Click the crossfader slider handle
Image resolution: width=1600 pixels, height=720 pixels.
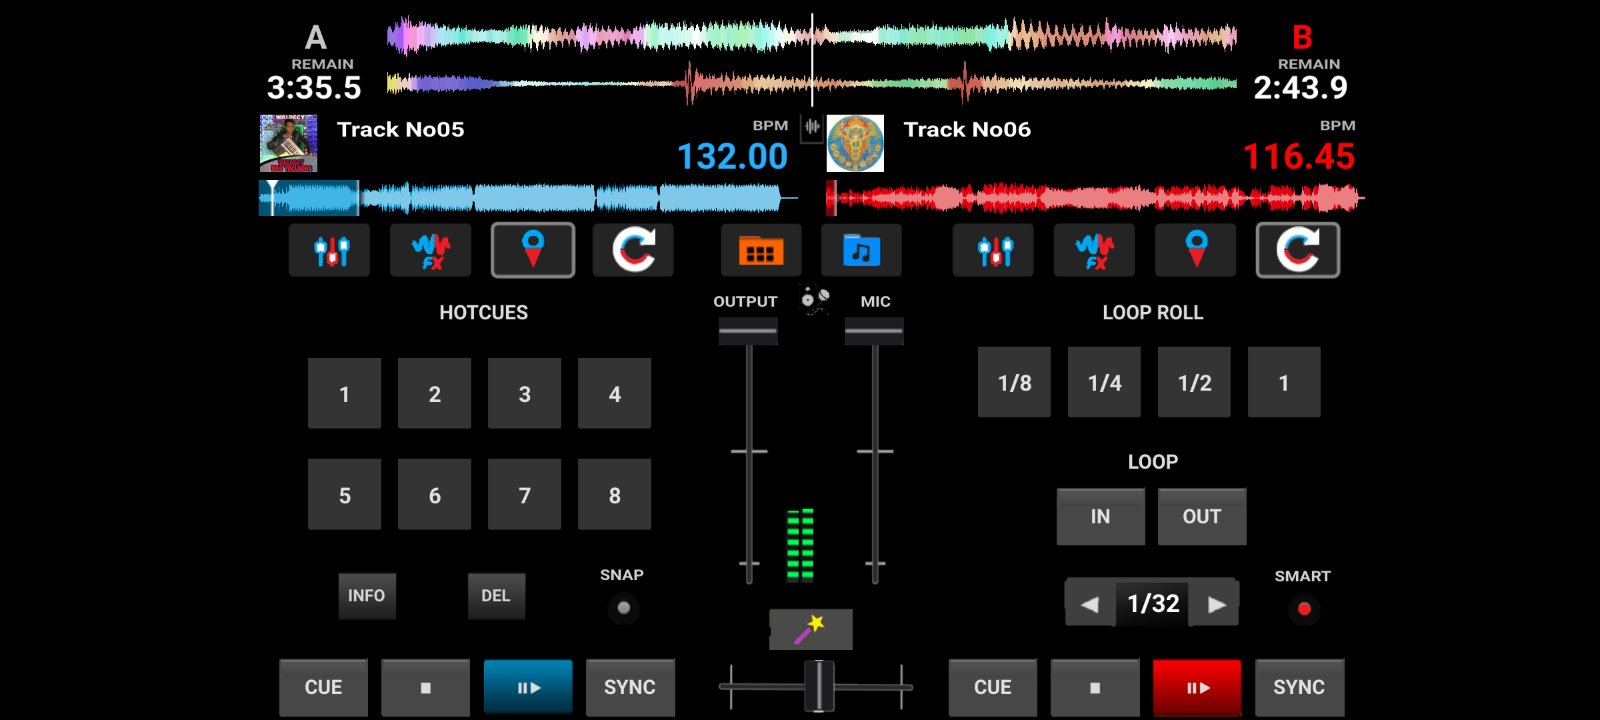(x=819, y=686)
